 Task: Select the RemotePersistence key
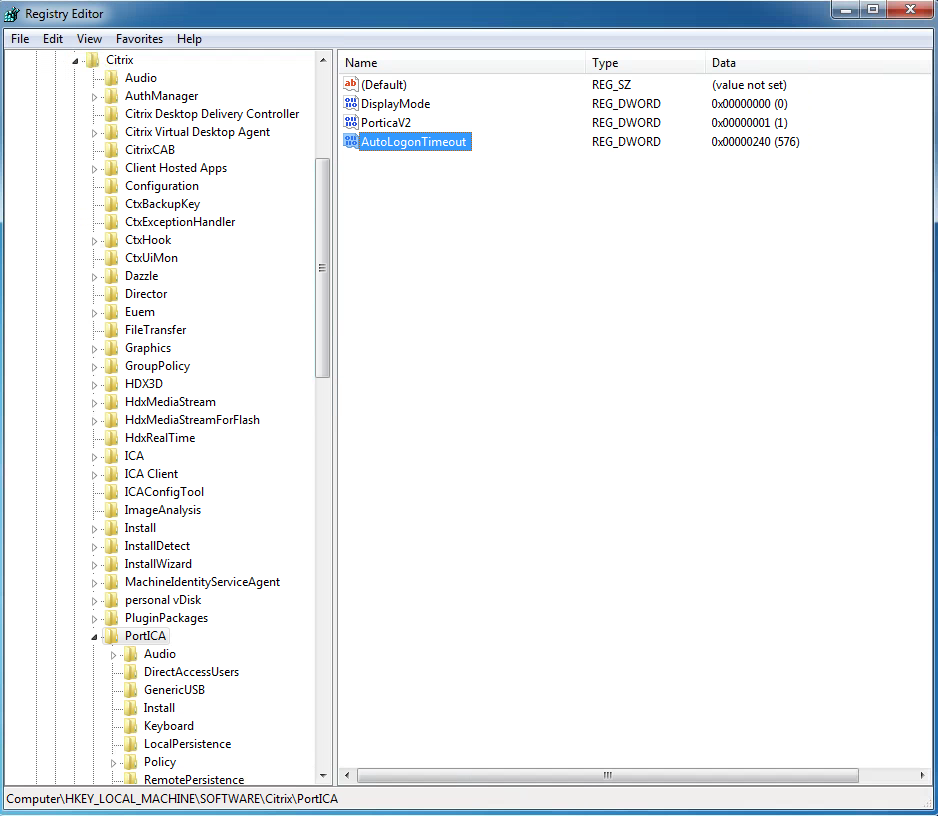click(194, 779)
